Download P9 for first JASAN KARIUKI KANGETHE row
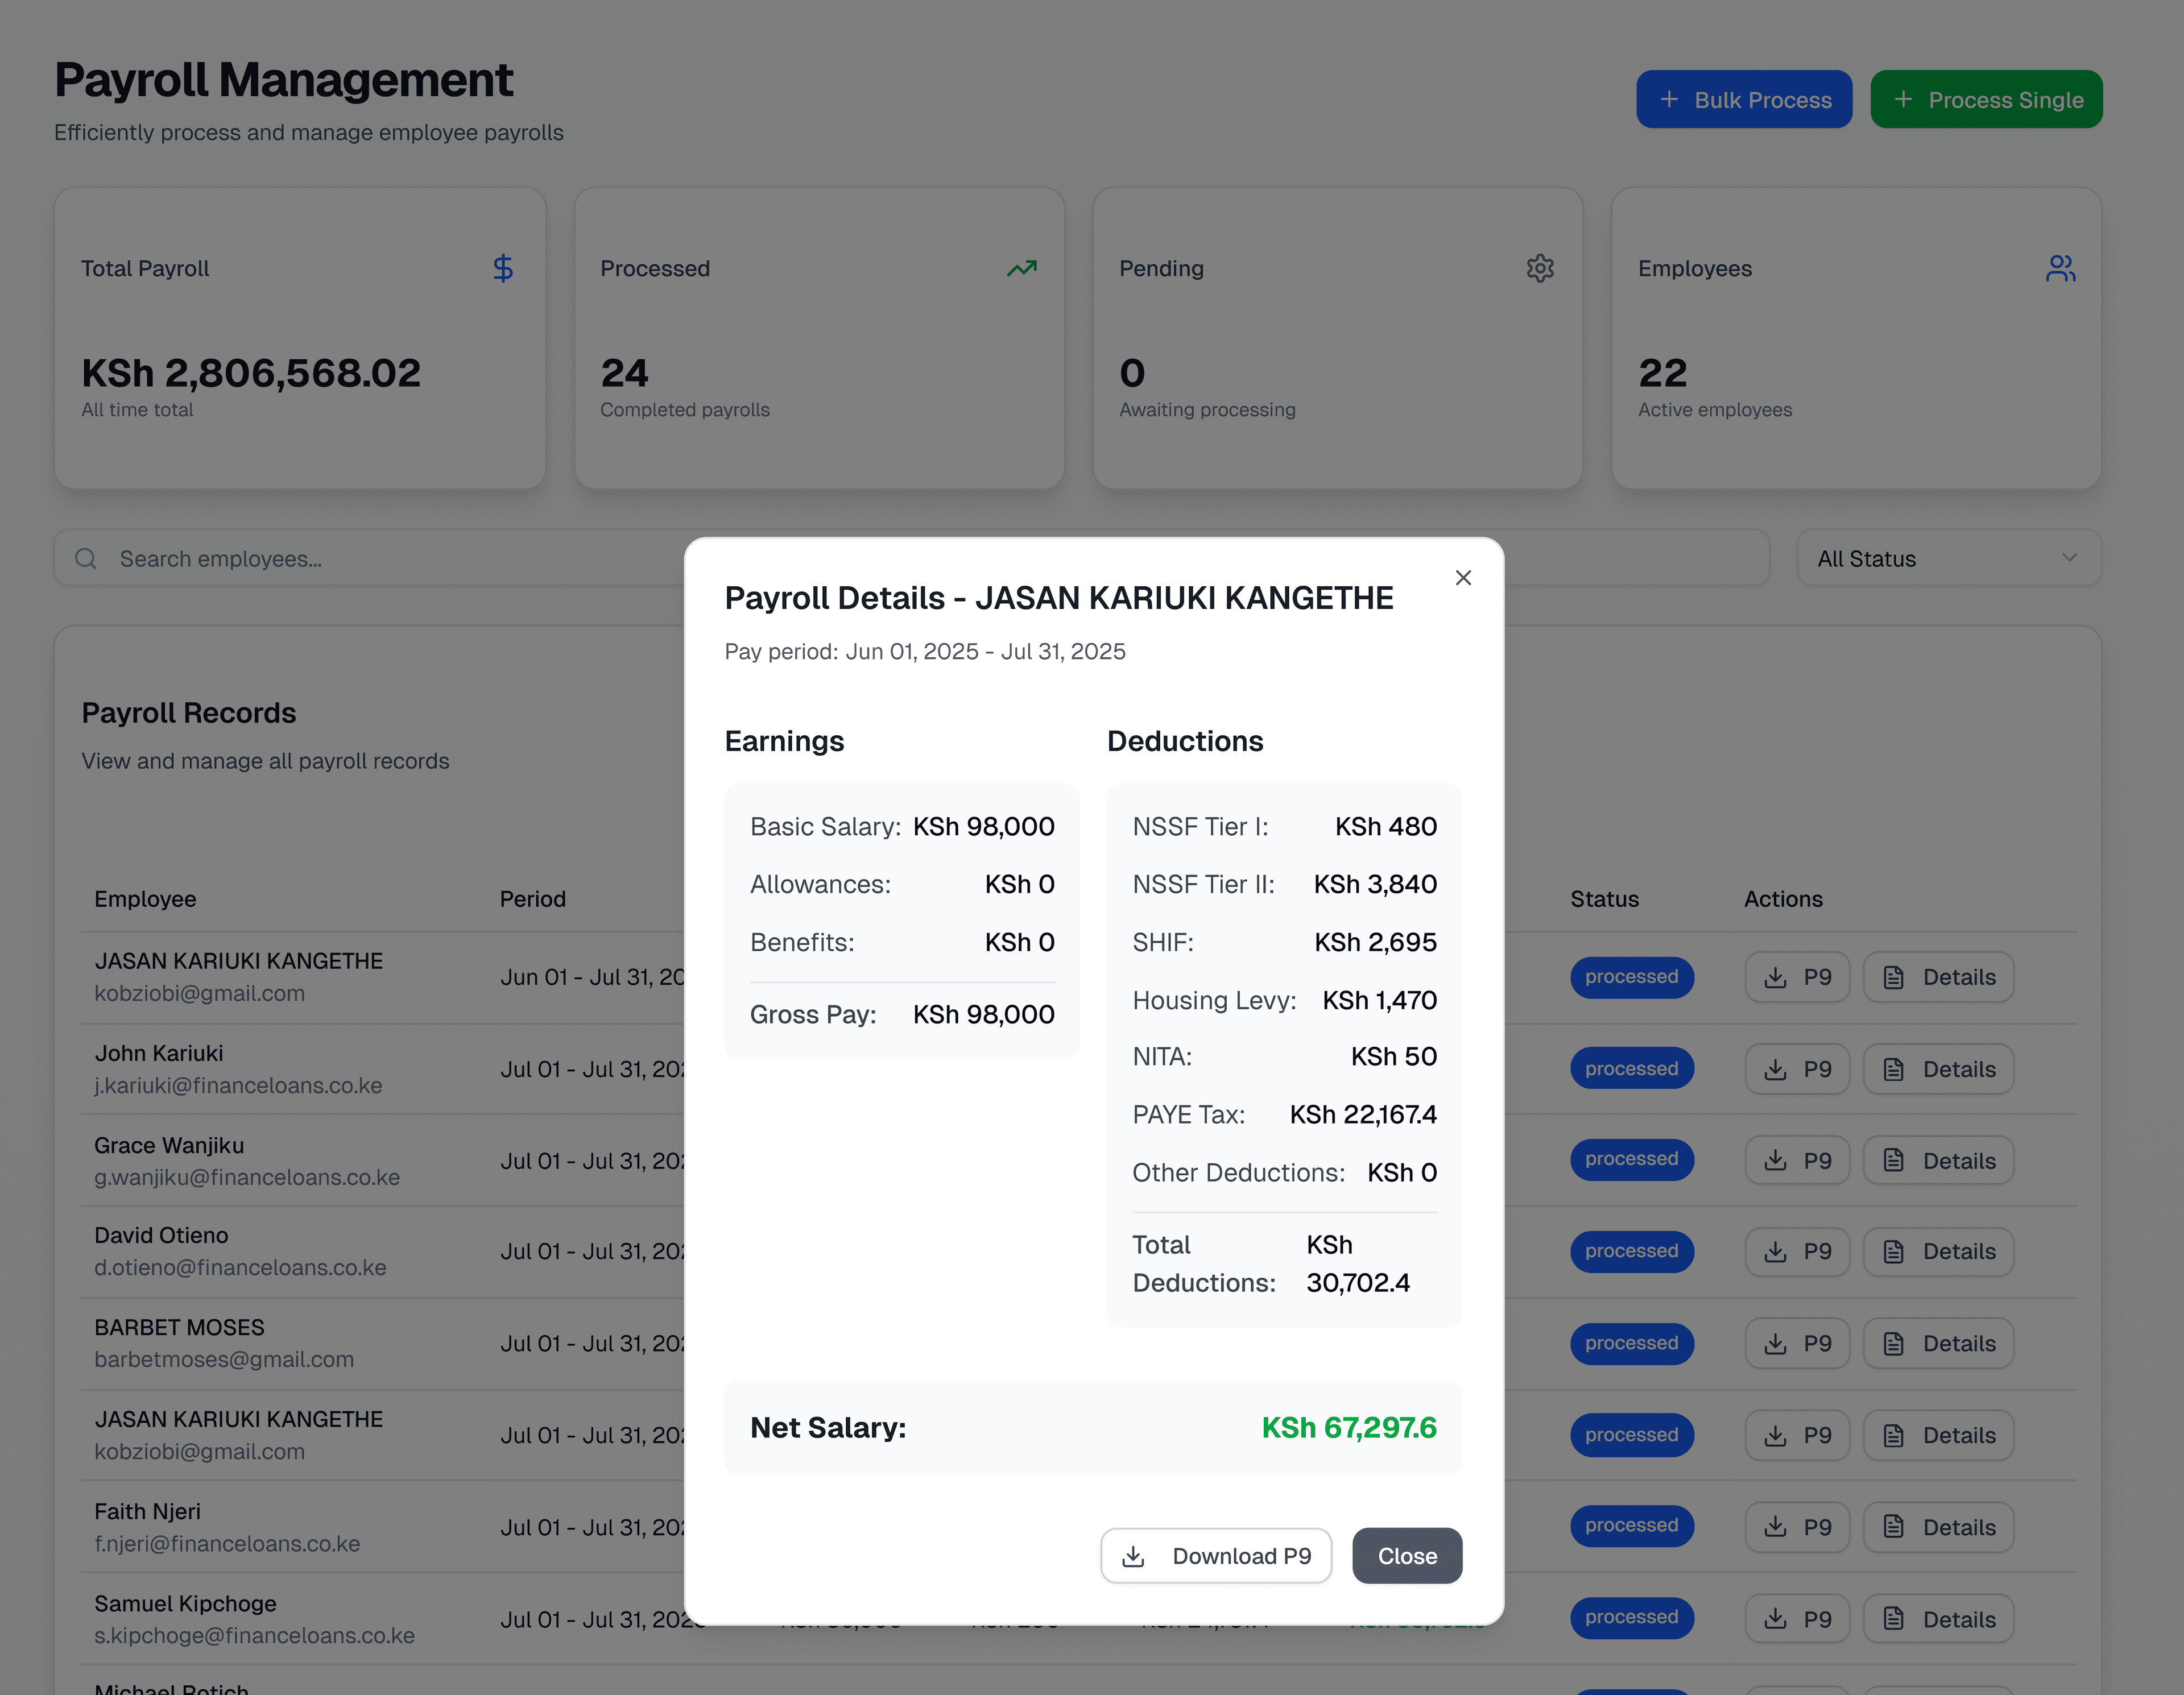The height and width of the screenshot is (1695, 2184). pos(1797,977)
